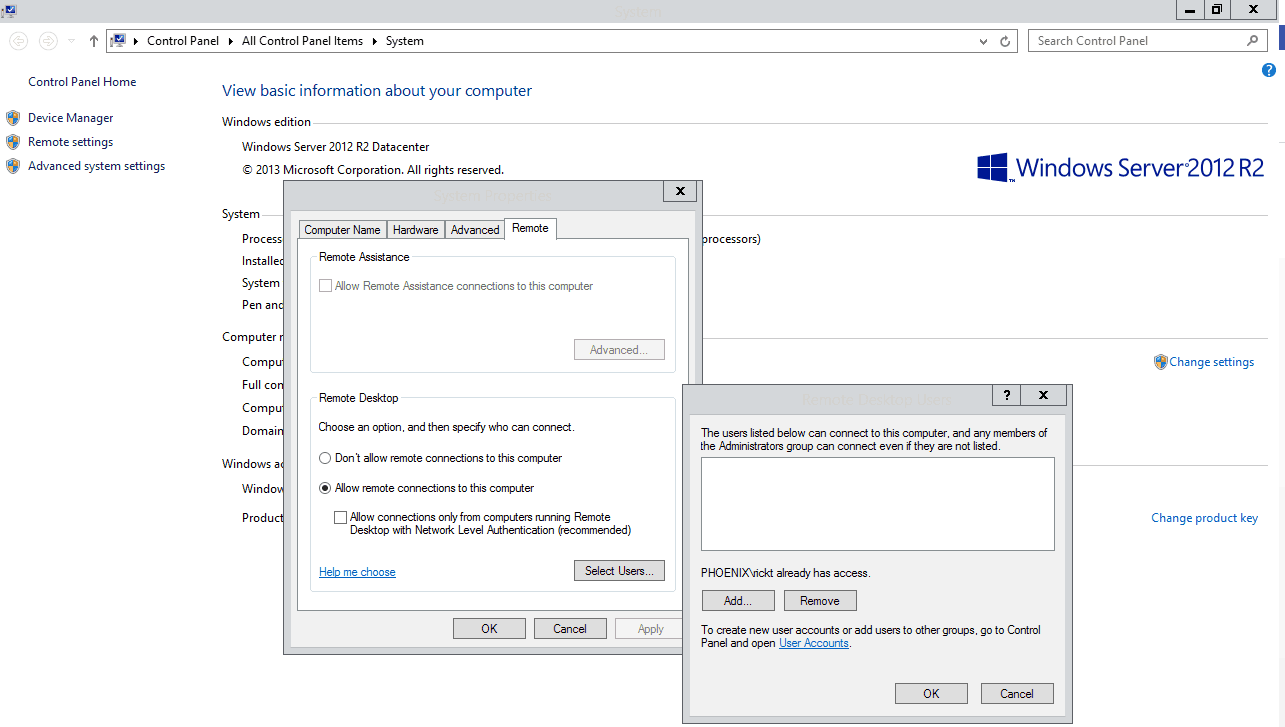1285x727 pixels.
Task: Switch to the Advanced tab
Action: pos(475,230)
